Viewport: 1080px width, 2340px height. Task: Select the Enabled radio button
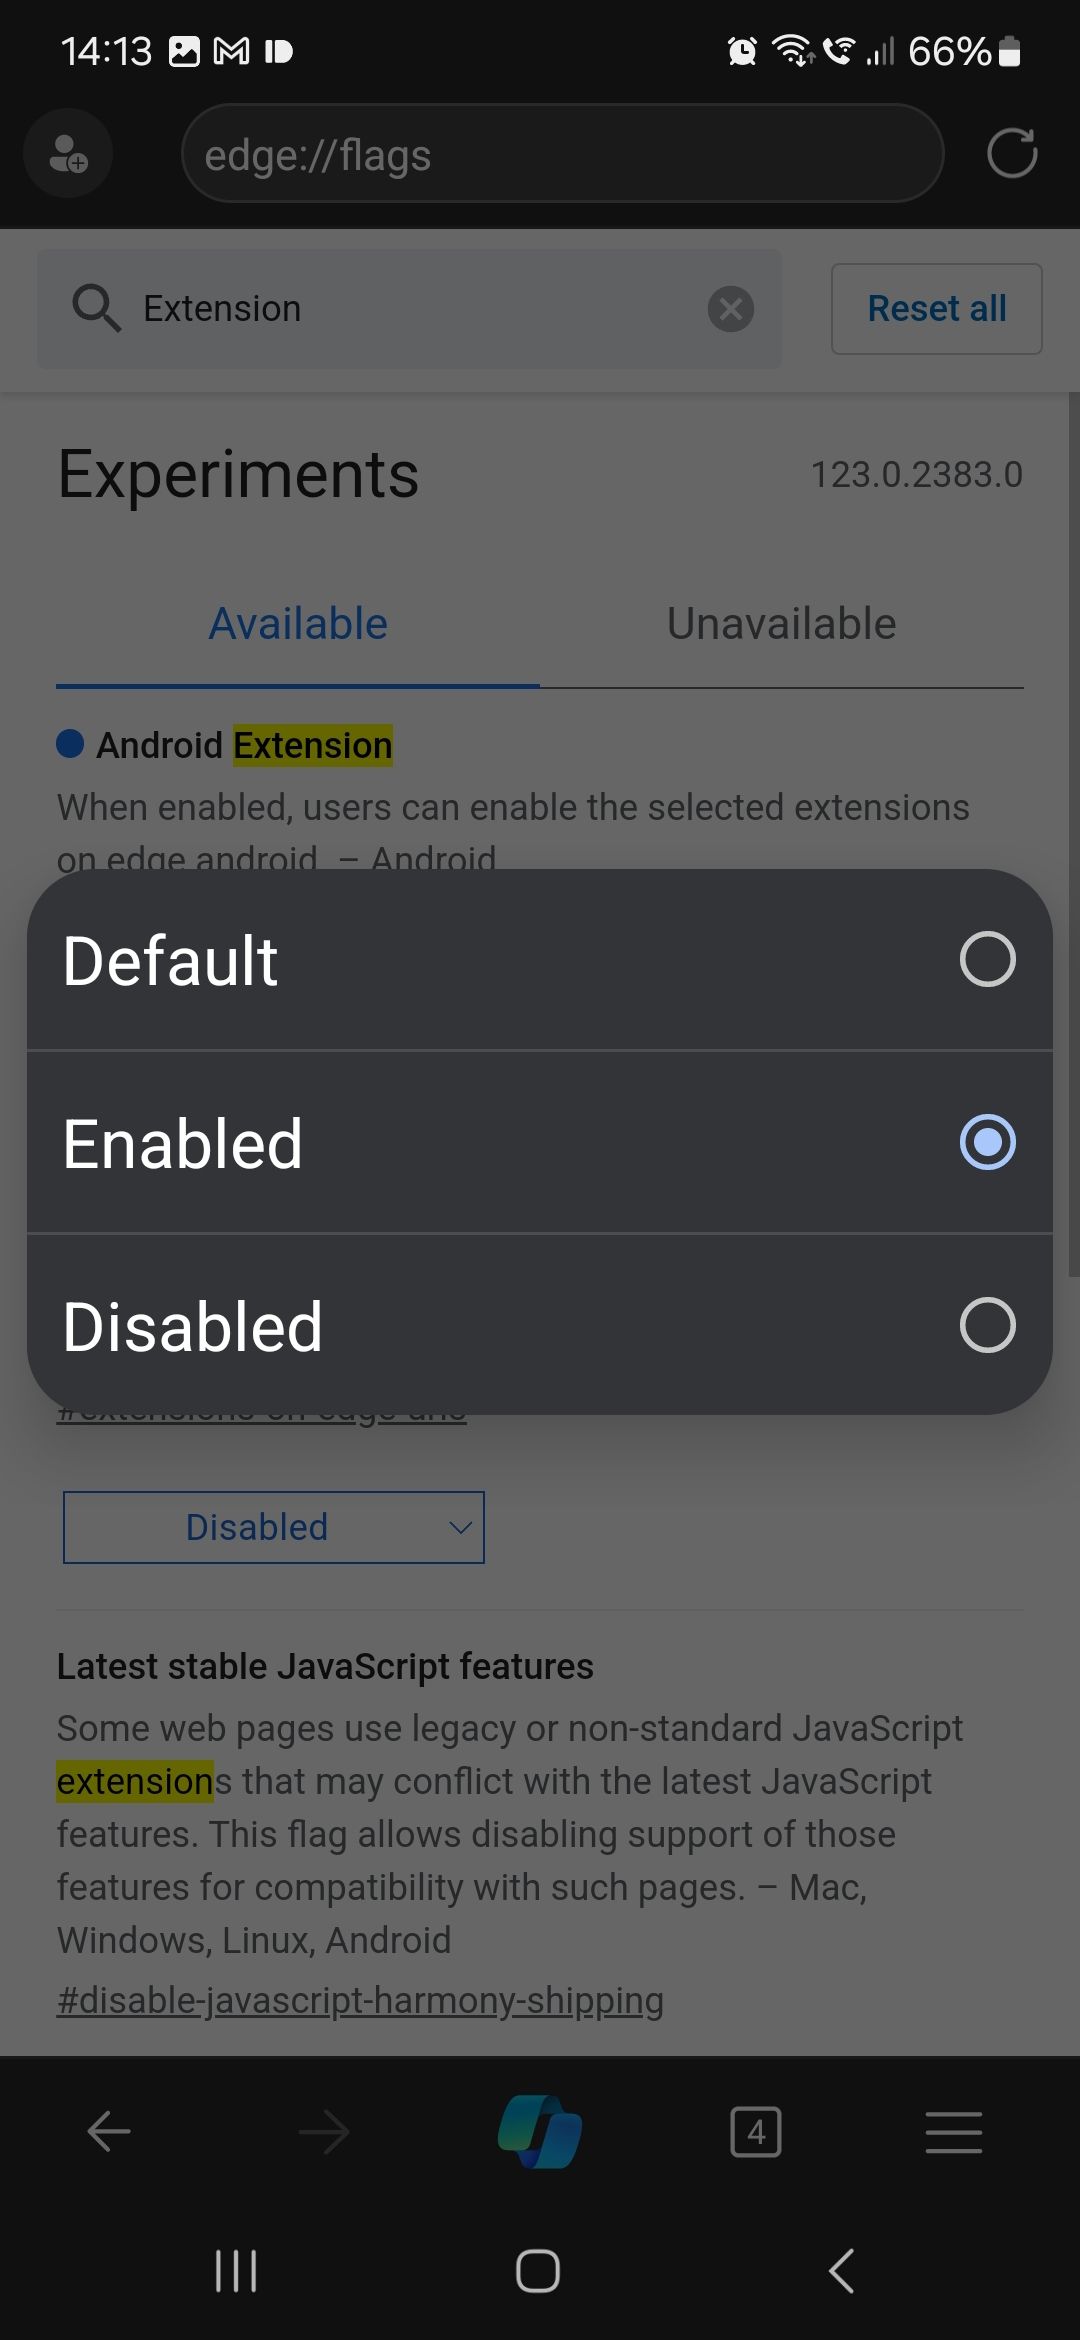[x=988, y=1143]
